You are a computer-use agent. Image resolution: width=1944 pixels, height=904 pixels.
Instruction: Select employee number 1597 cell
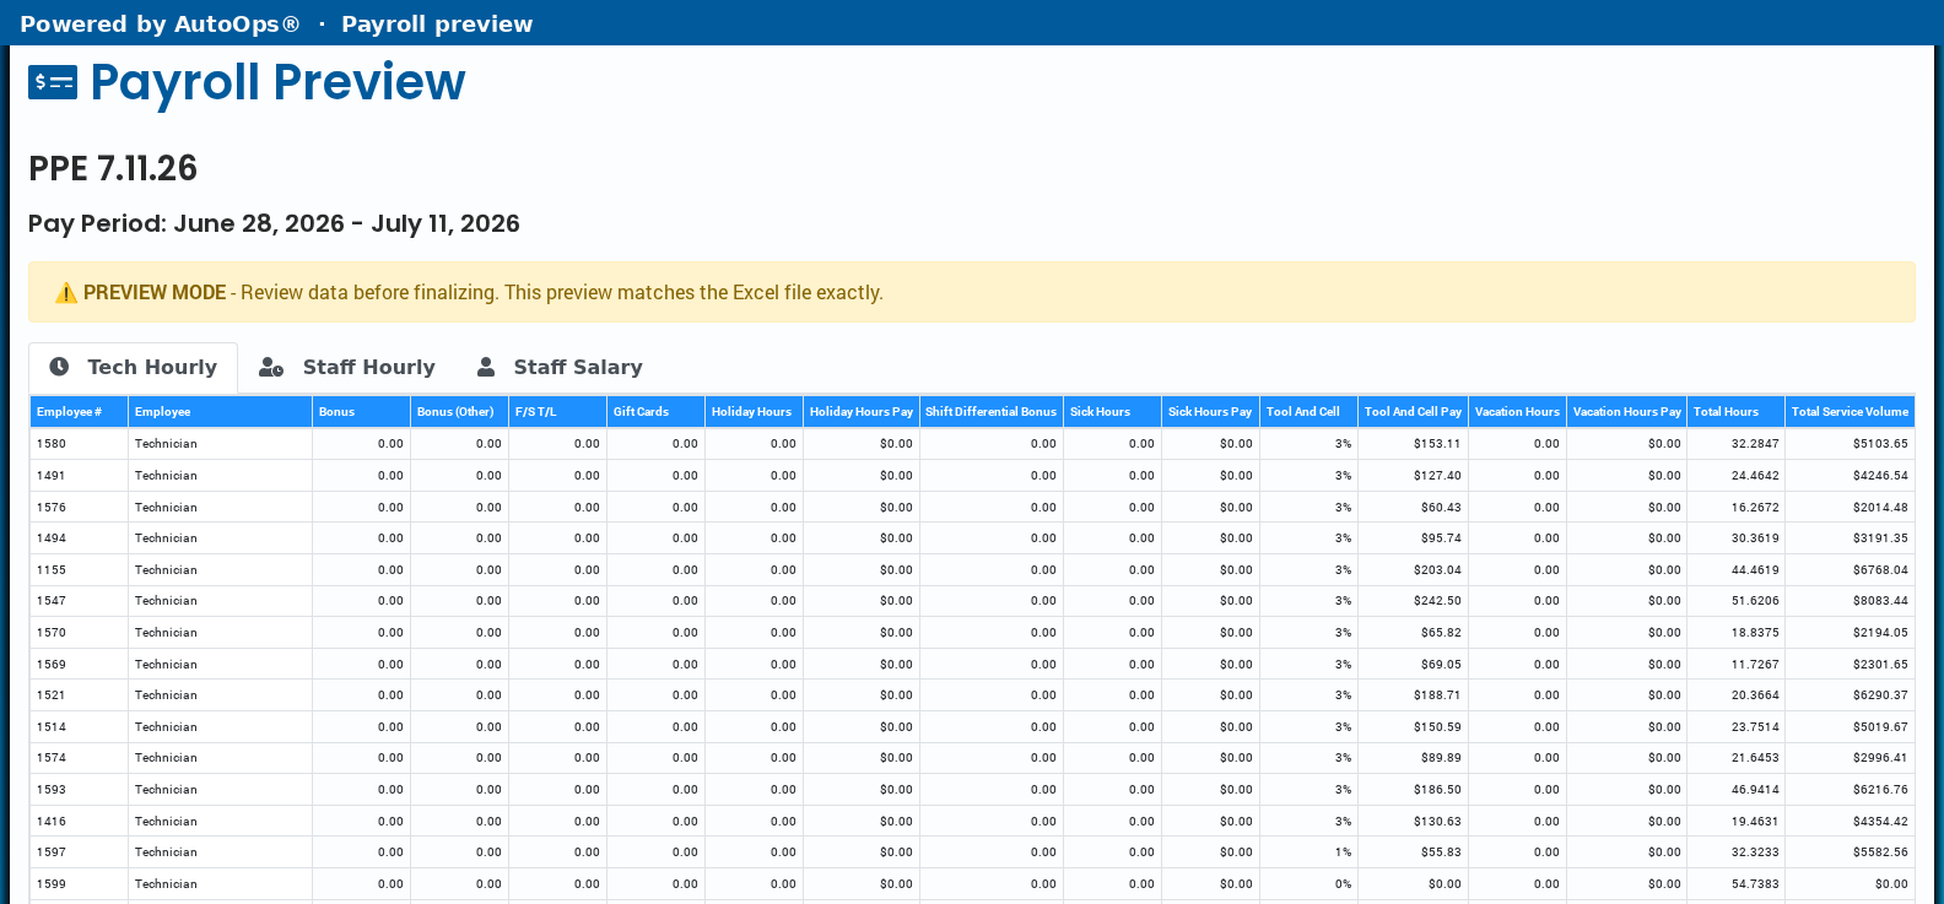[79, 852]
